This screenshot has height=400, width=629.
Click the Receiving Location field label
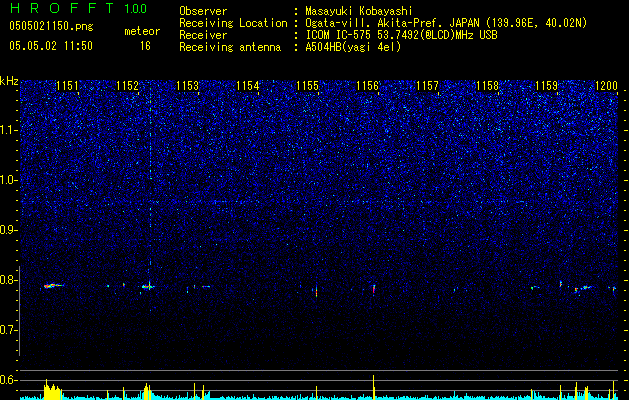point(233,23)
